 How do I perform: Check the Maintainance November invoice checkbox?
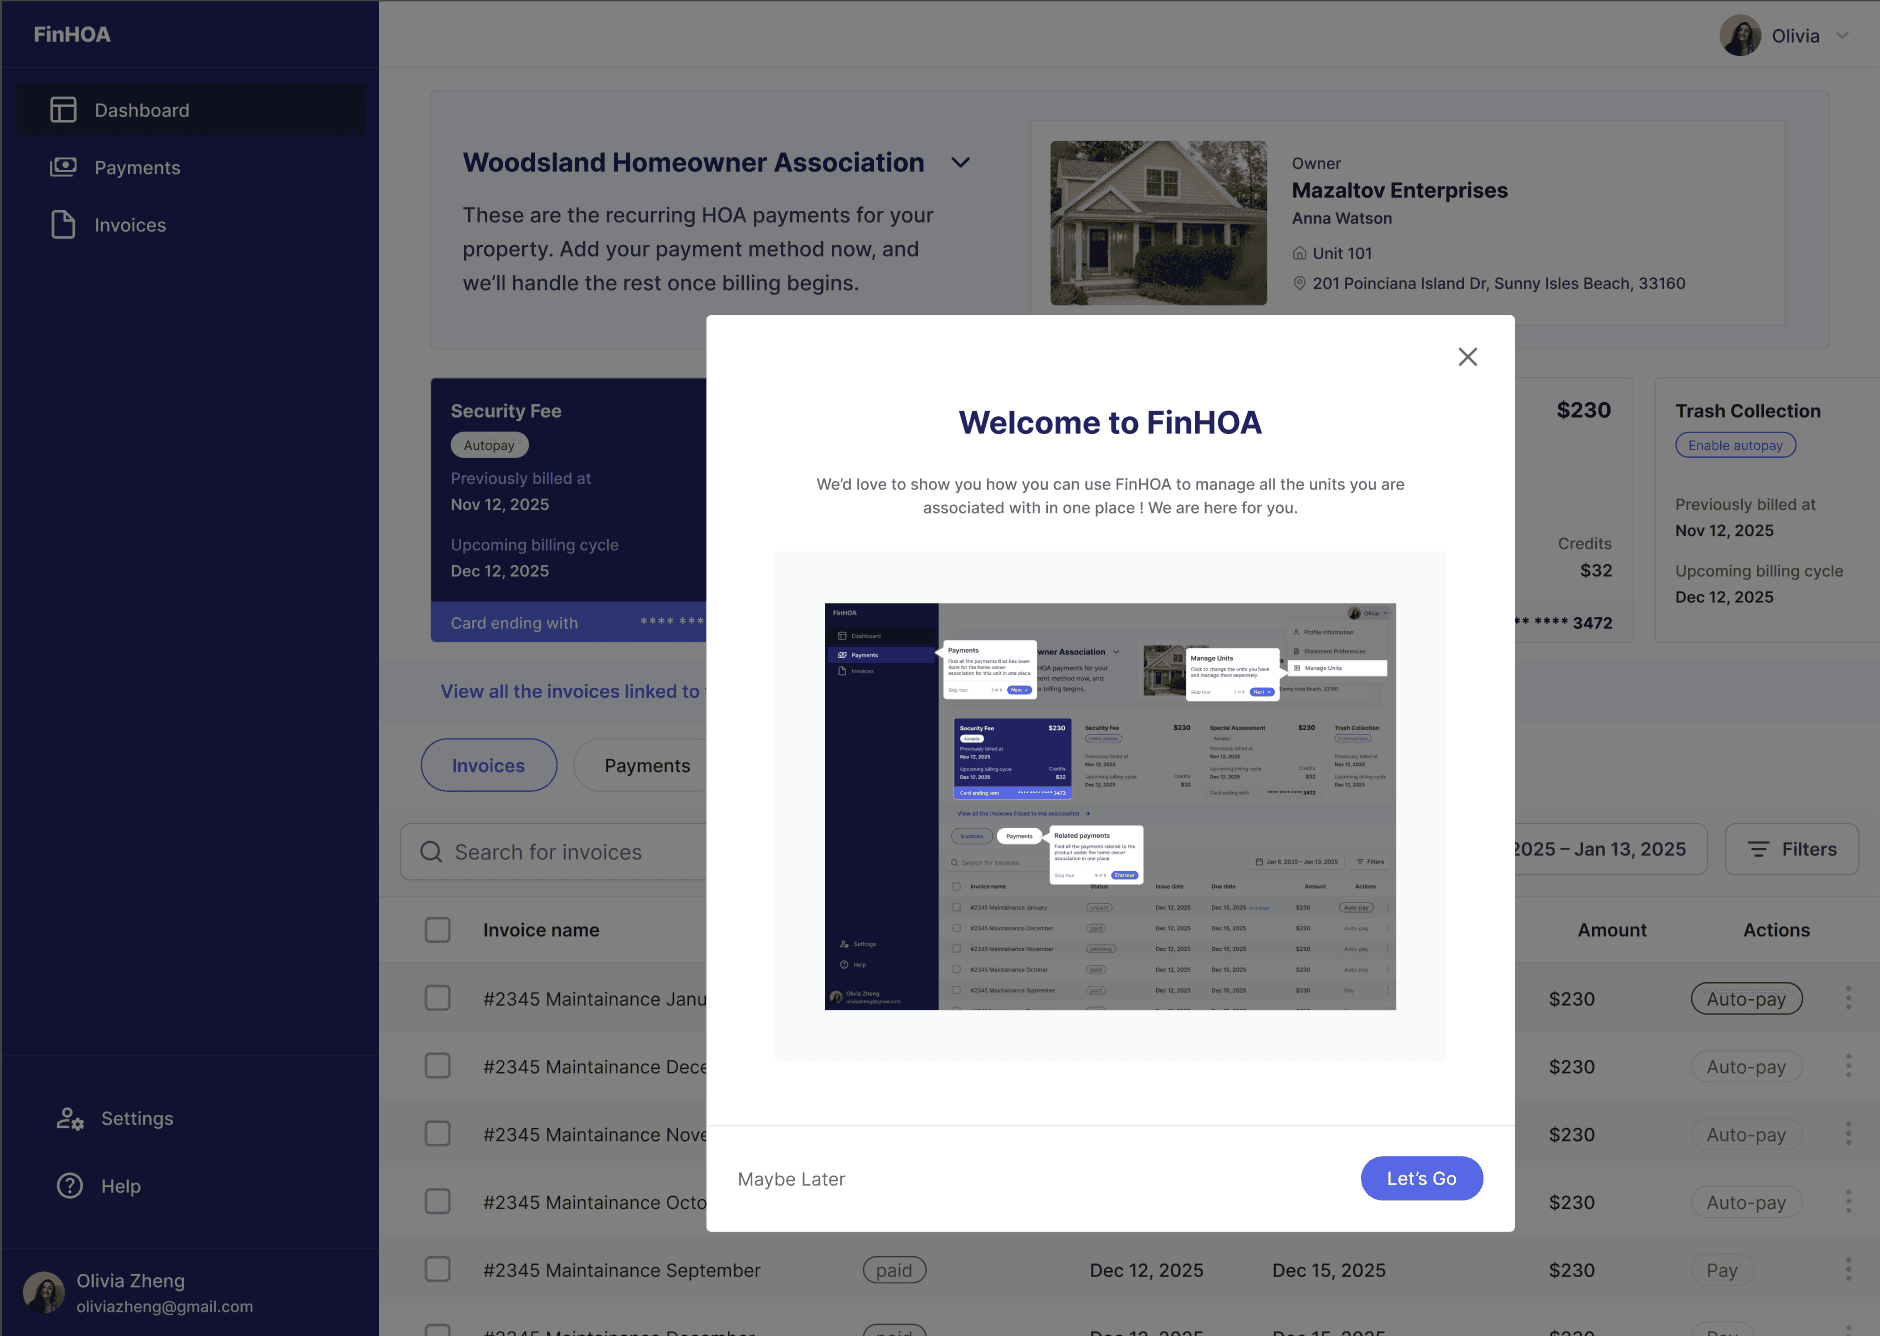point(438,1134)
